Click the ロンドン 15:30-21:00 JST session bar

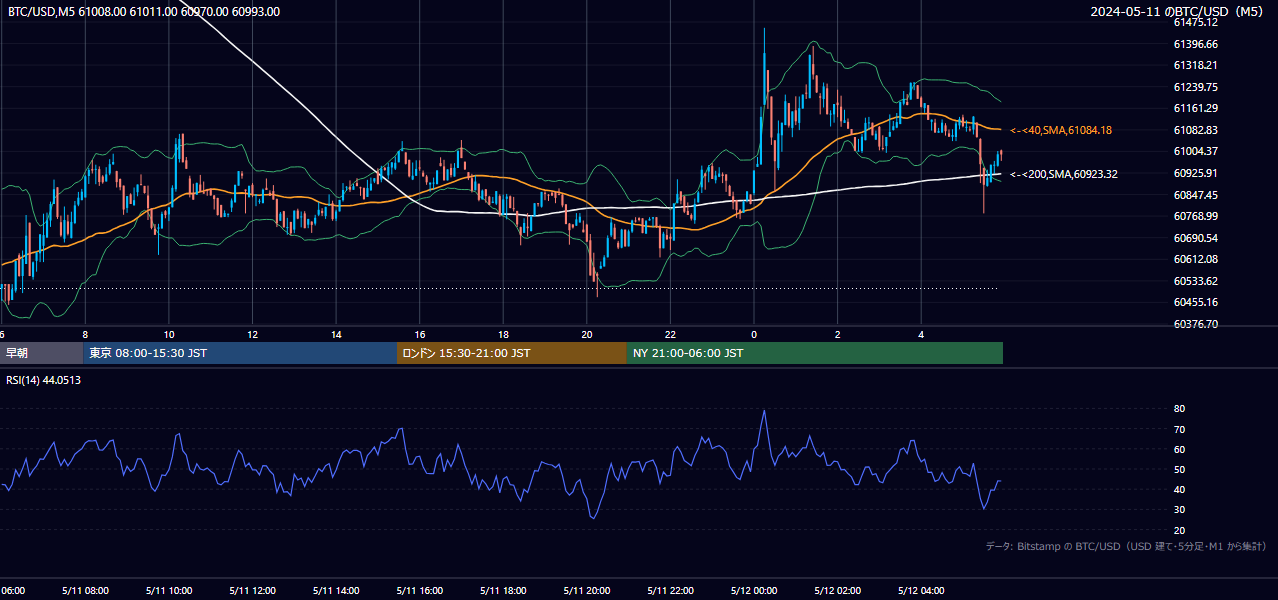[512, 353]
